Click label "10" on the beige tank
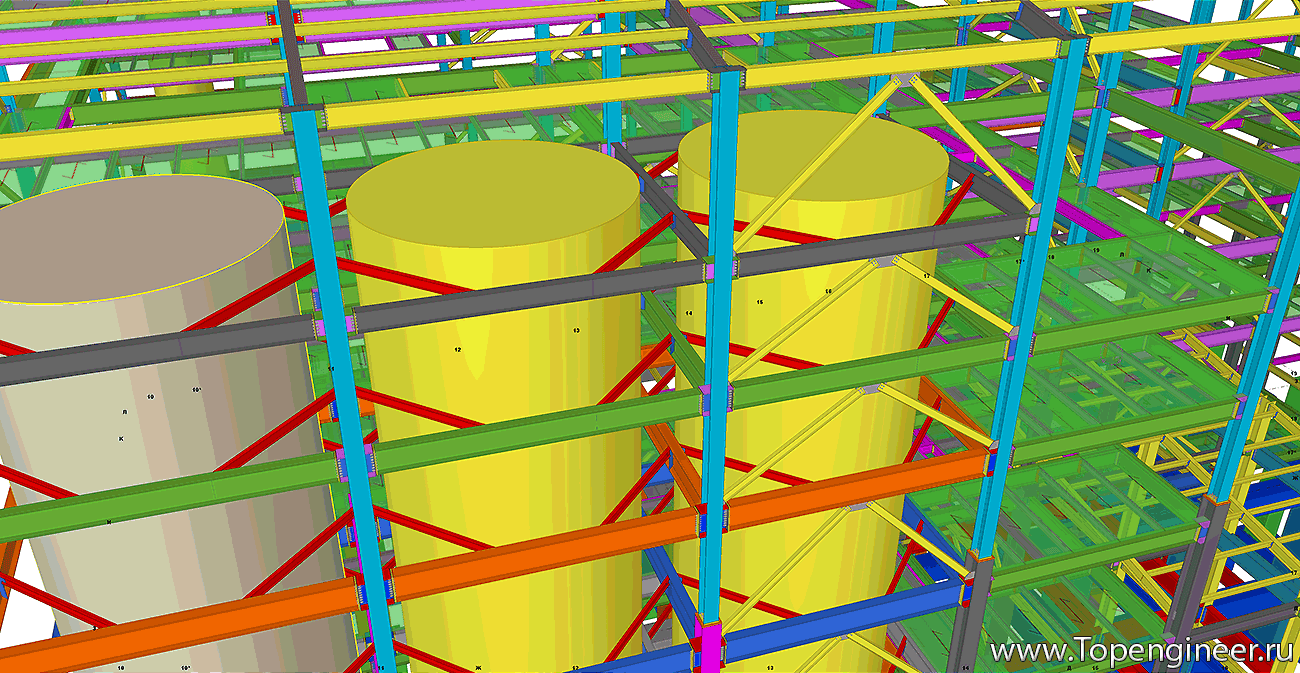 pos(150,397)
